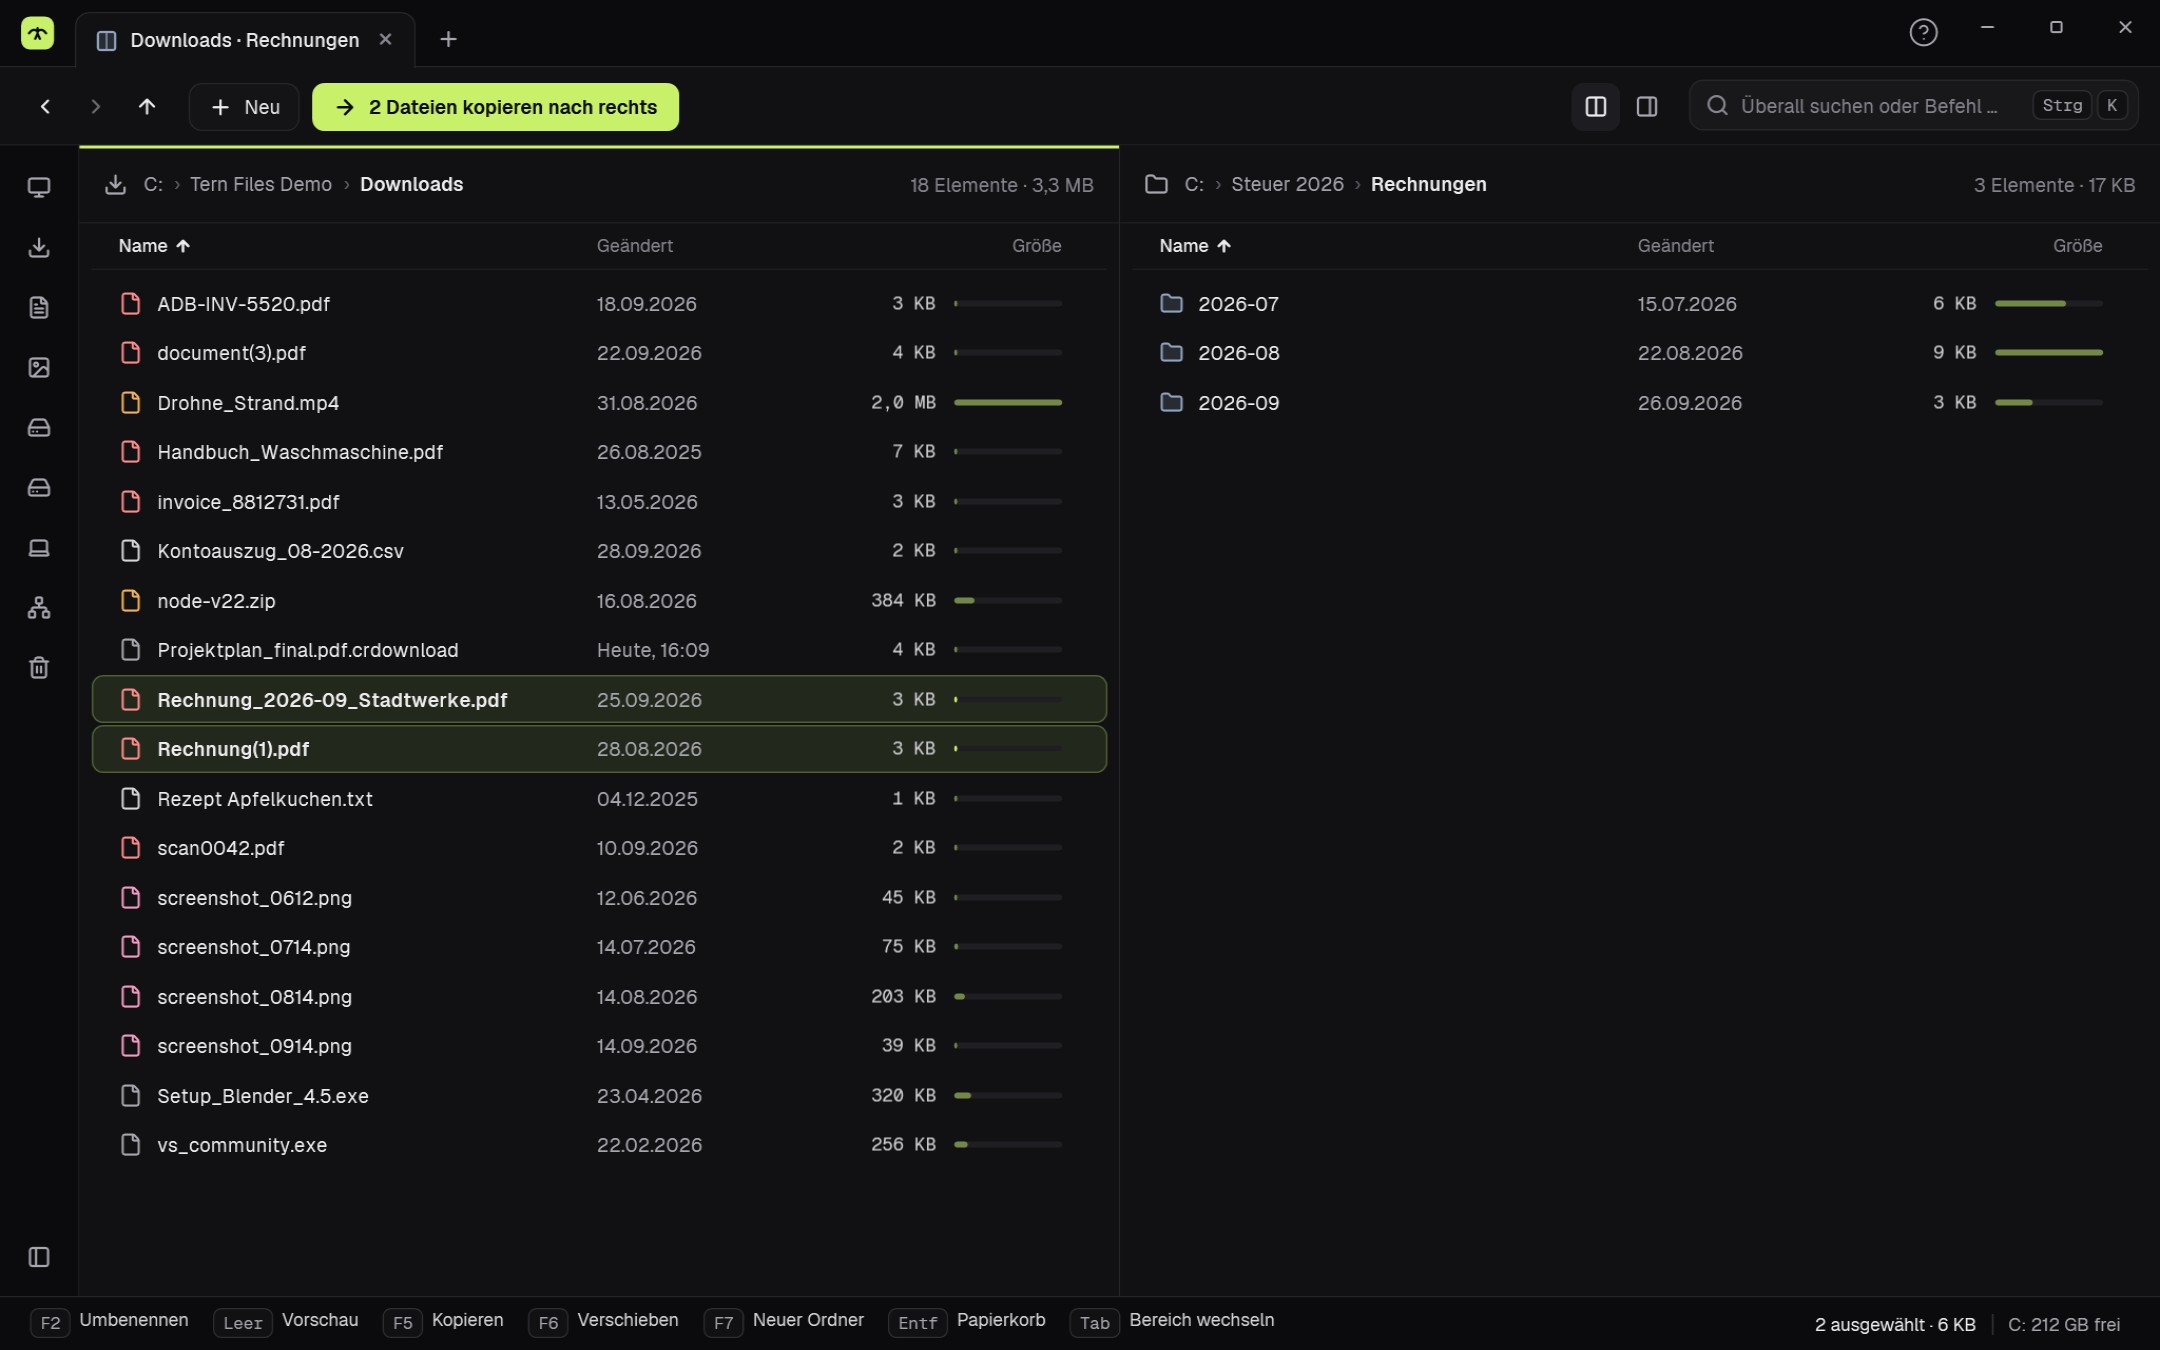Image resolution: width=2160 pixels, height=1350 pixels.
Task: Go back with the left arrow
Action: [x=45, y=106]
